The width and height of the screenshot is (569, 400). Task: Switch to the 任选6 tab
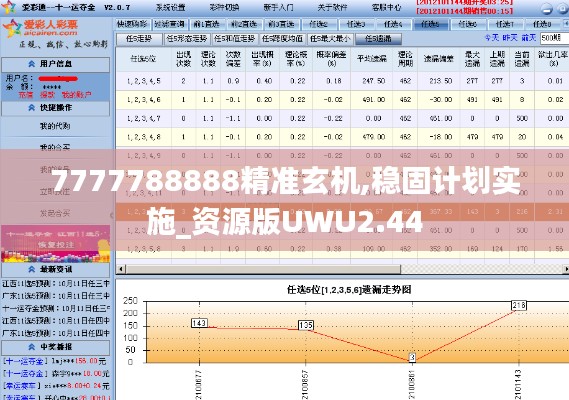[x=468, y=24]
